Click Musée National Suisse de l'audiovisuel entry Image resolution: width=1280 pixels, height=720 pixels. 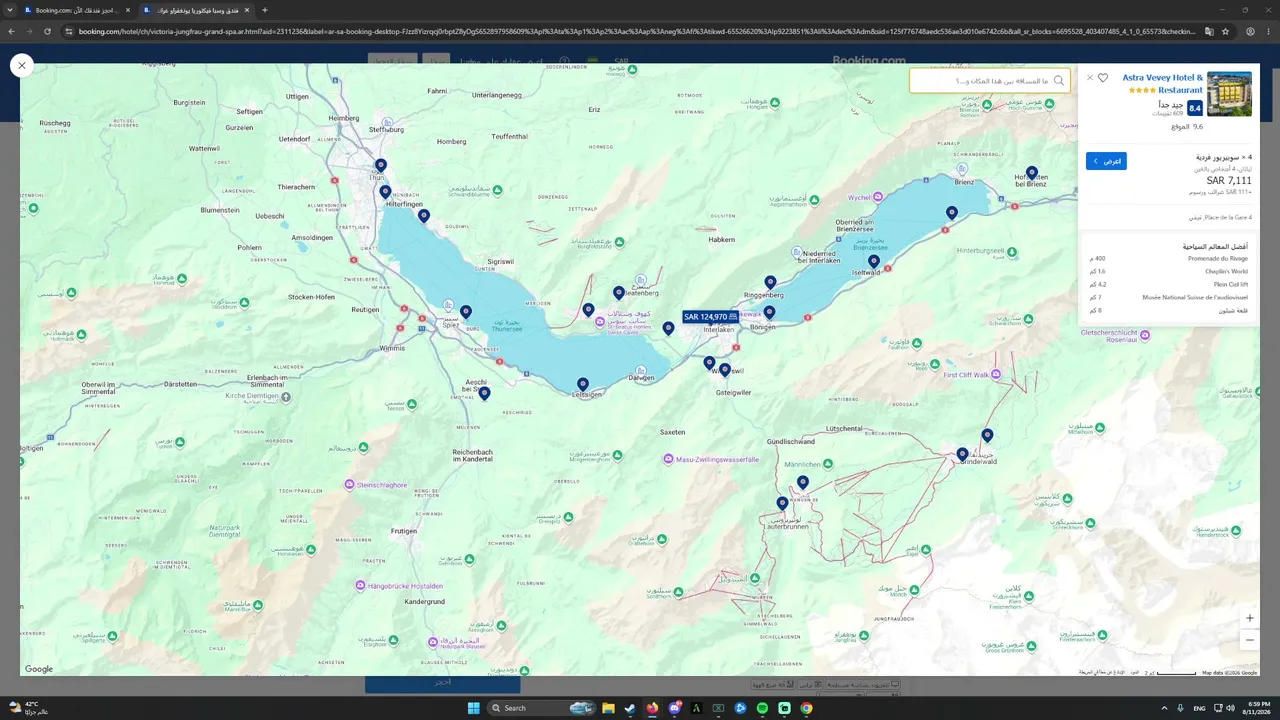(1196, 298)
